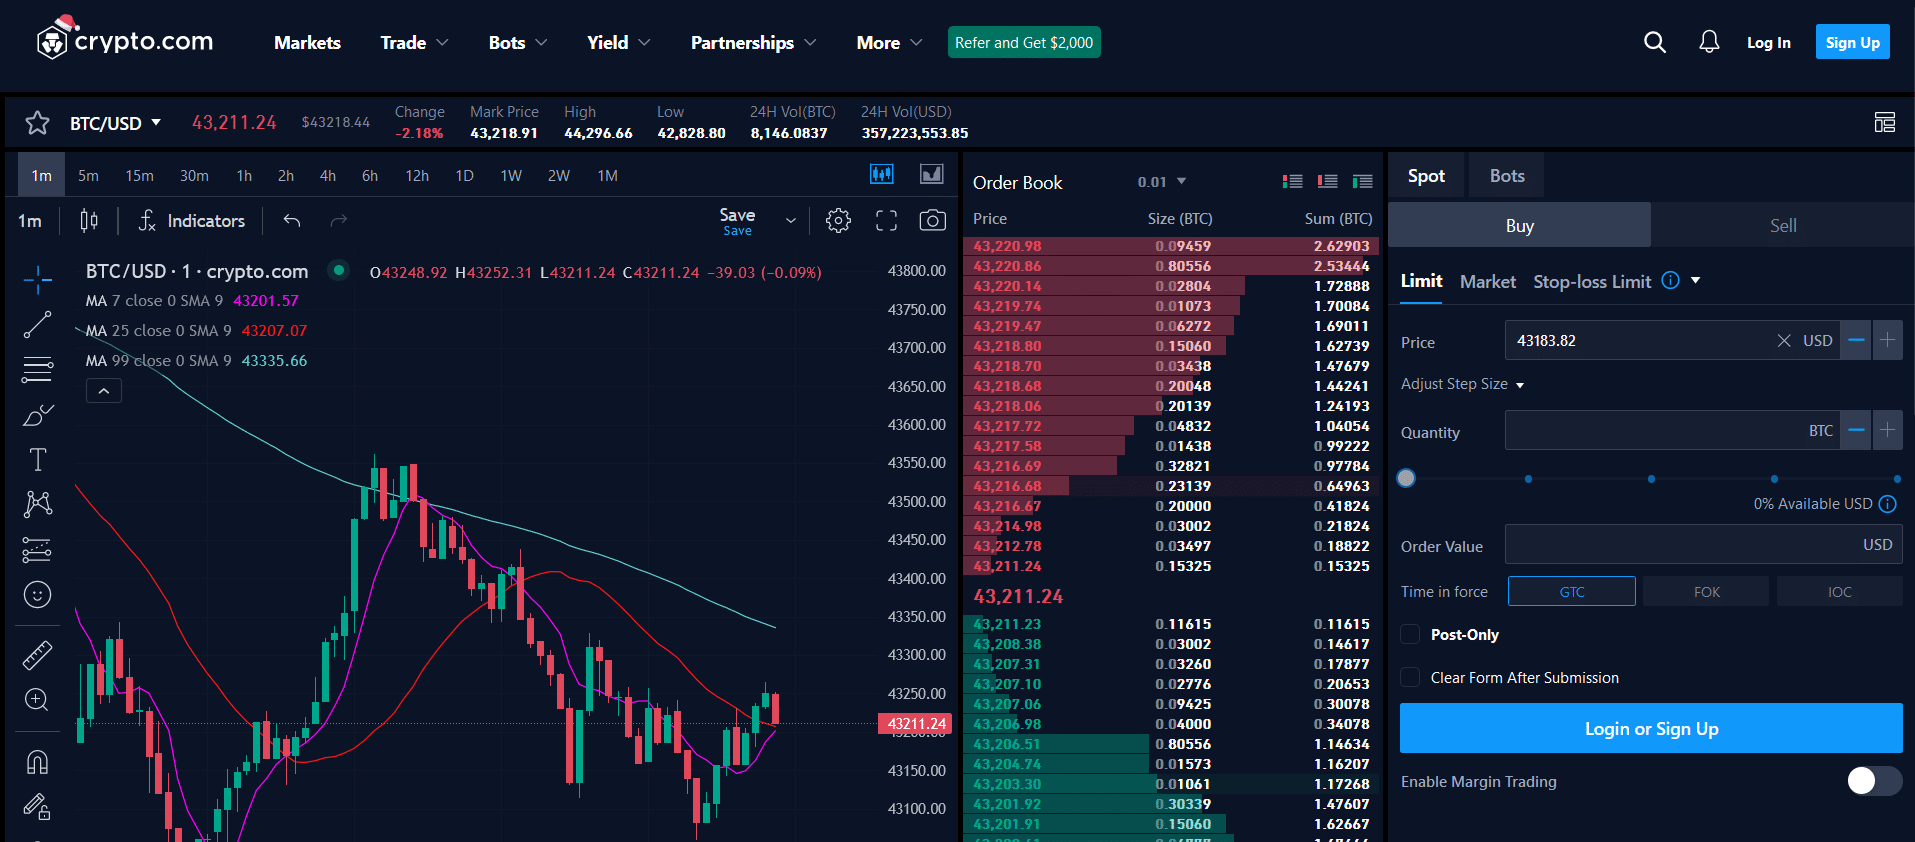Open the emoji icons tool
Viewport: 1915px width, 842px height.
37,595
